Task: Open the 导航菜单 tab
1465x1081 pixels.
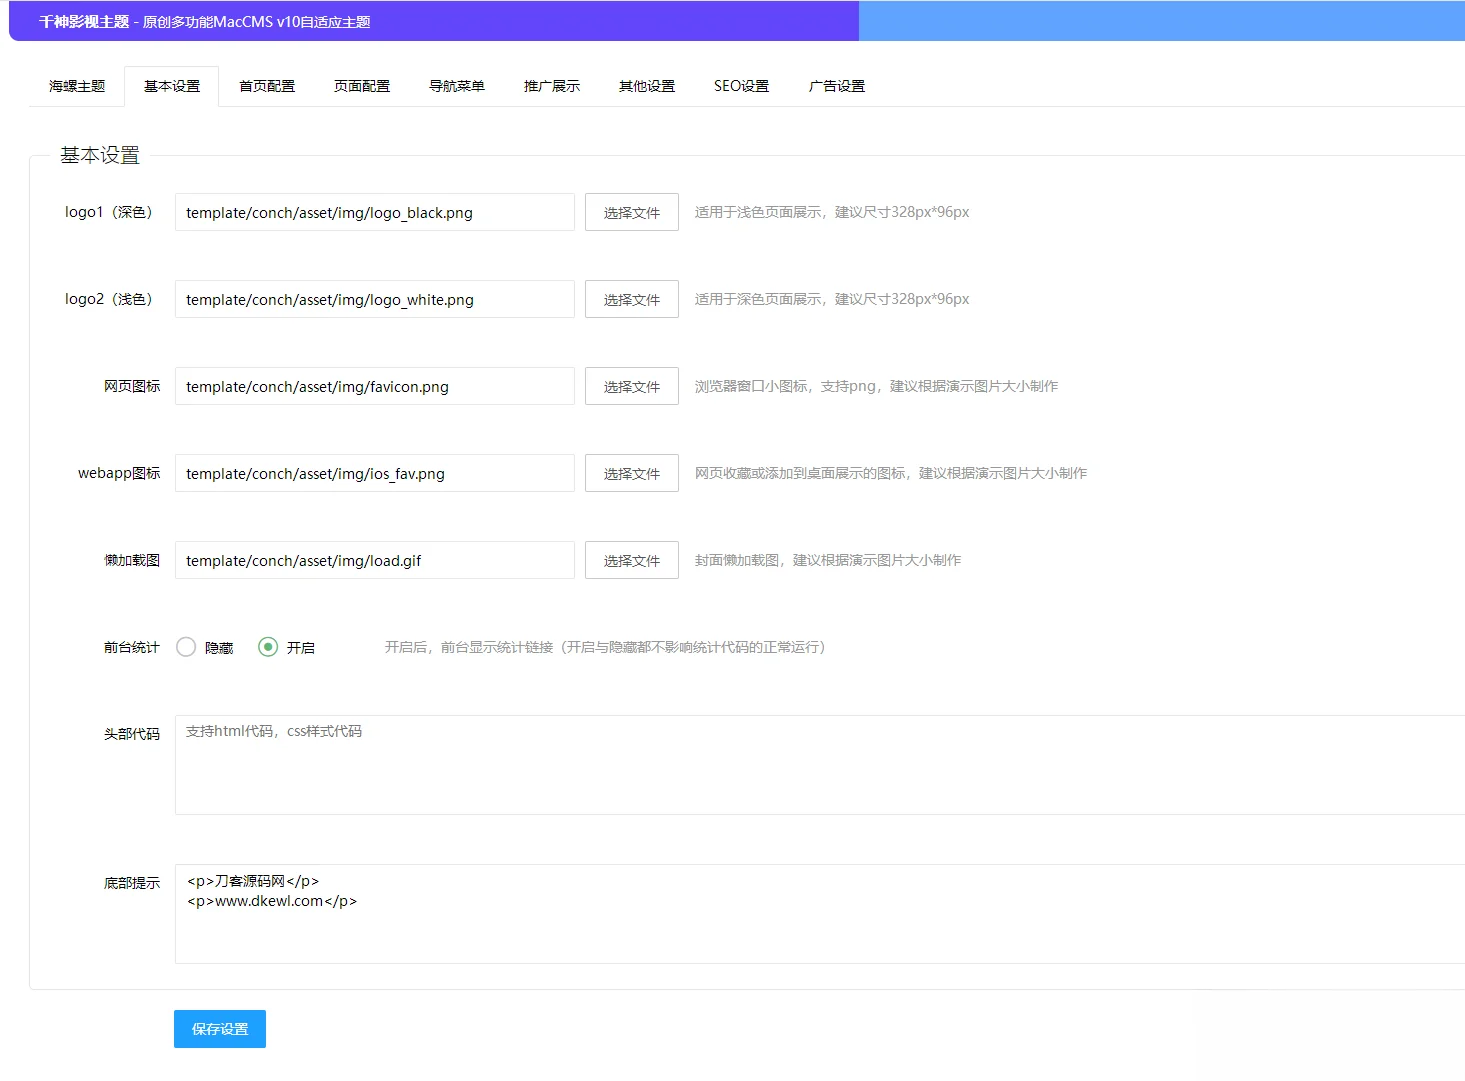Action: coord(456,86)
